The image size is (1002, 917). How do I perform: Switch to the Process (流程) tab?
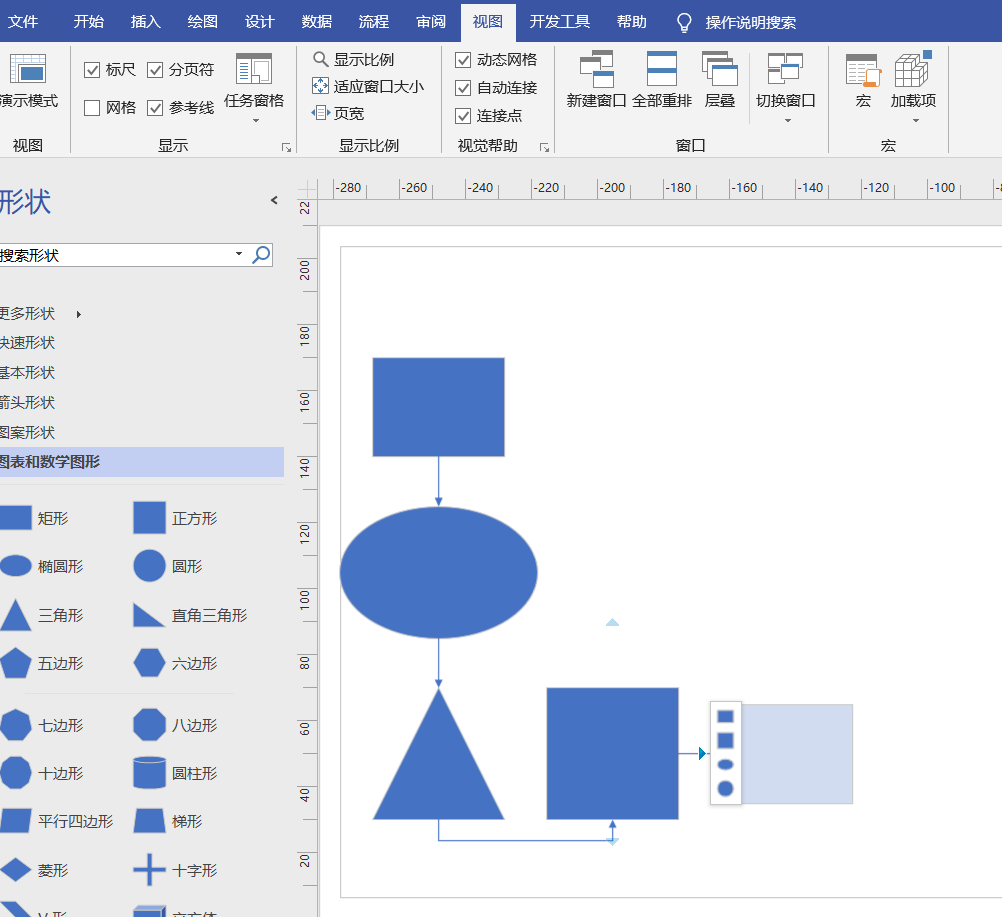374,22
